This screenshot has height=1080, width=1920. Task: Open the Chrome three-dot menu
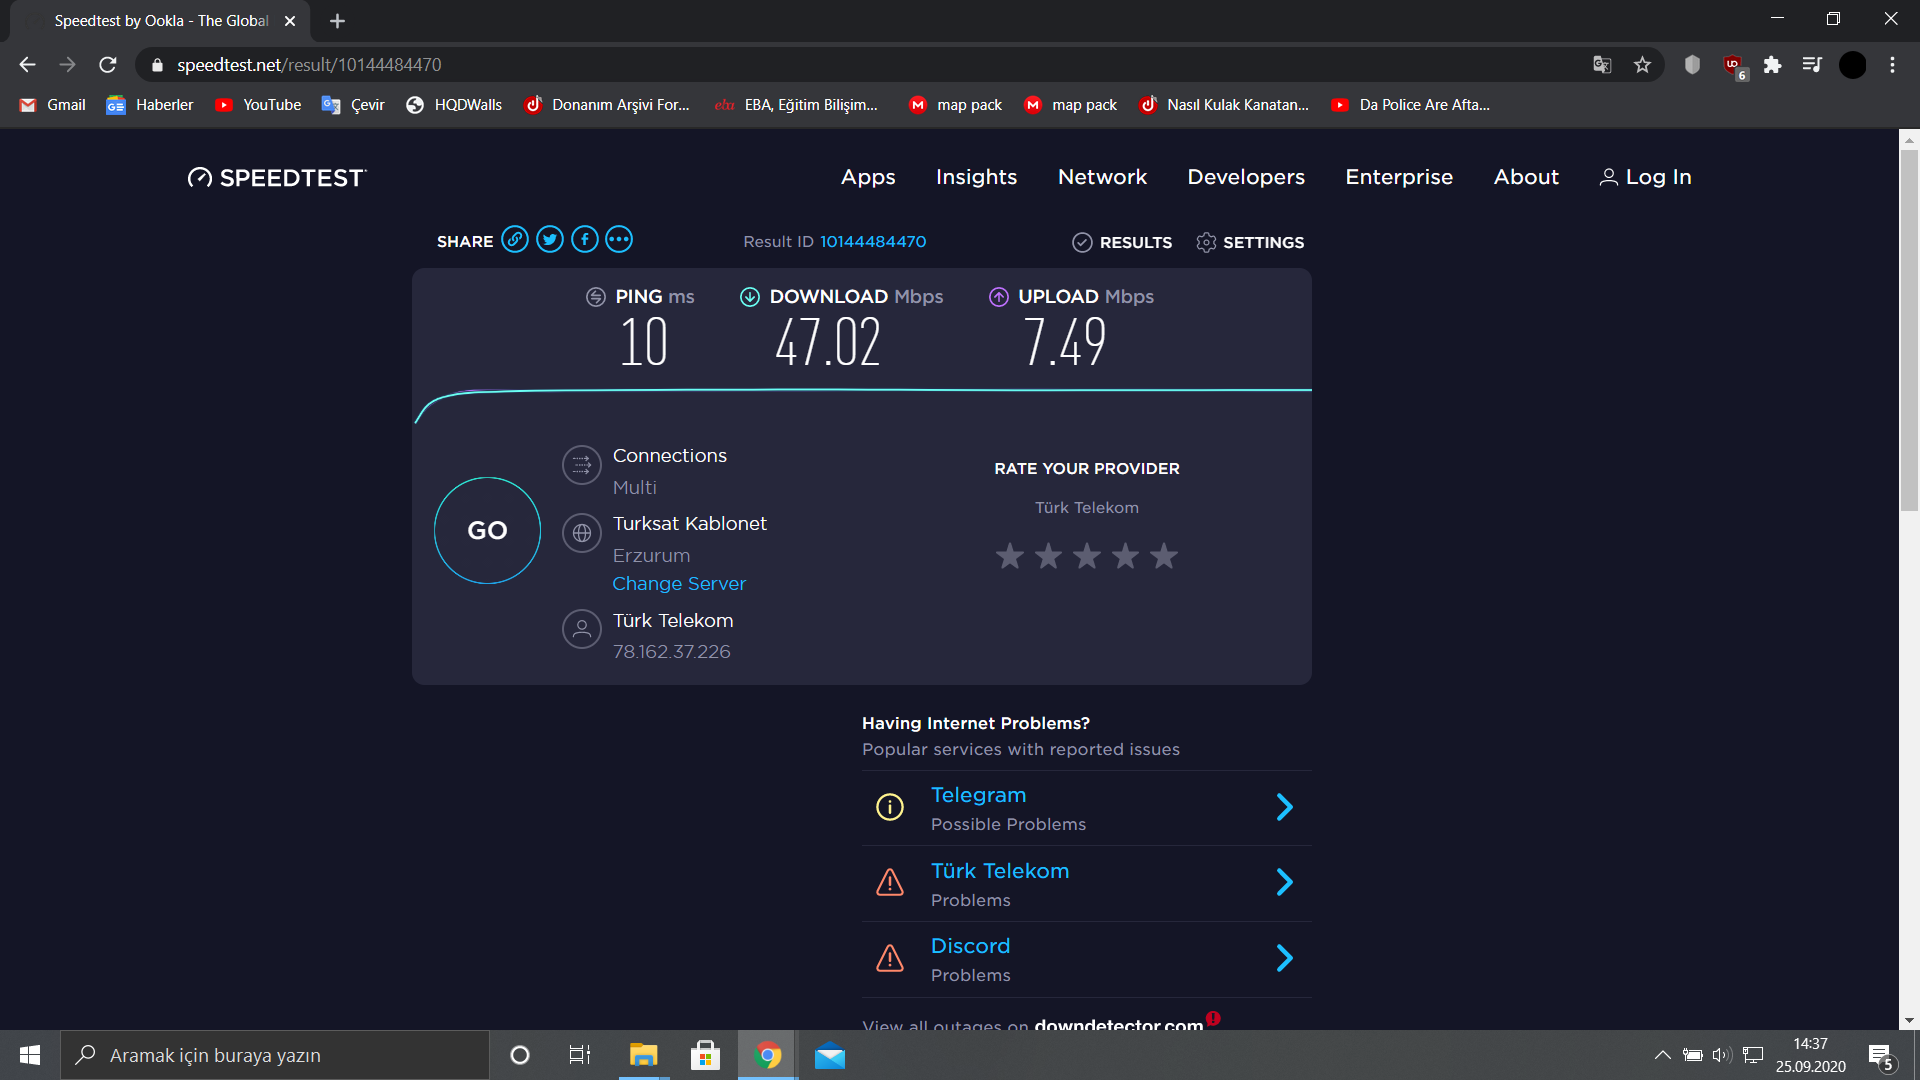point(1892,65)
